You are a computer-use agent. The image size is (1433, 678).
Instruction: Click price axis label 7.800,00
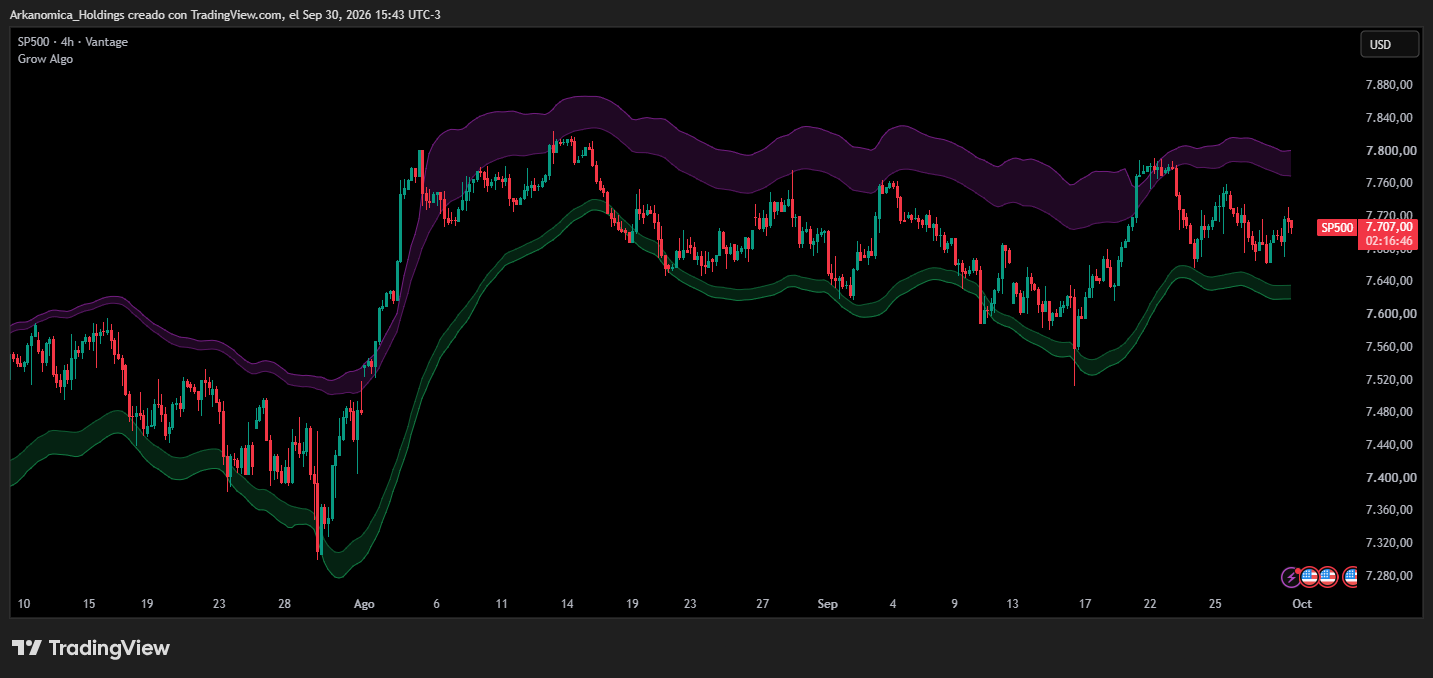pyautogui.click(x=1390, y=151)
